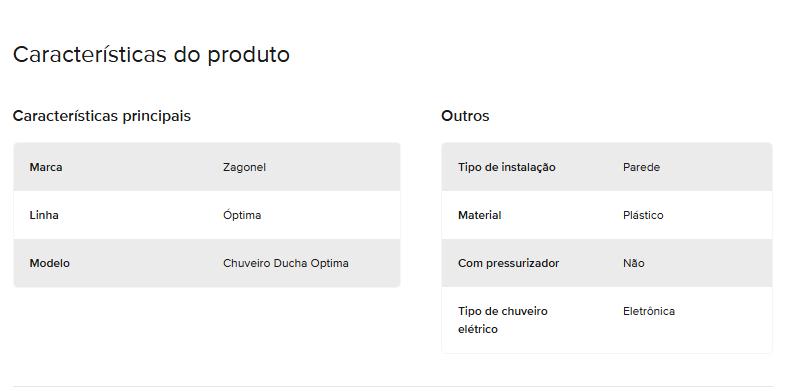Click the Modelo row background
This screenshot has height=391, width=787.
(207, 264)
